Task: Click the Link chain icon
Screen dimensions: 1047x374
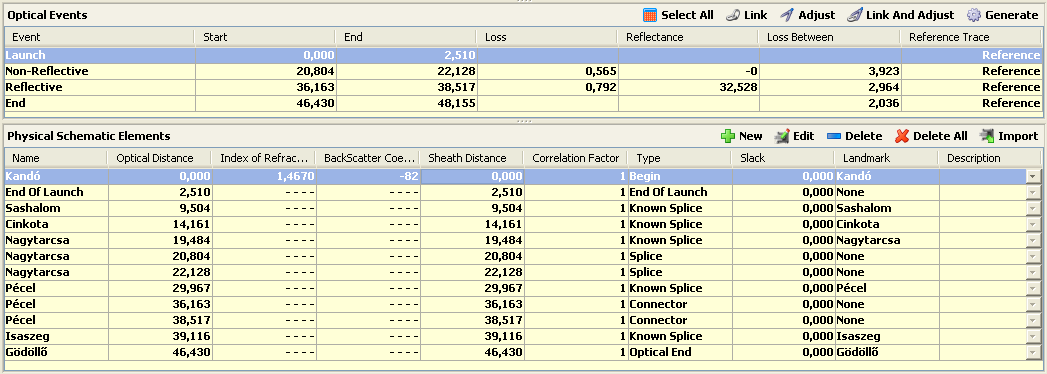Action: (732, 15)
